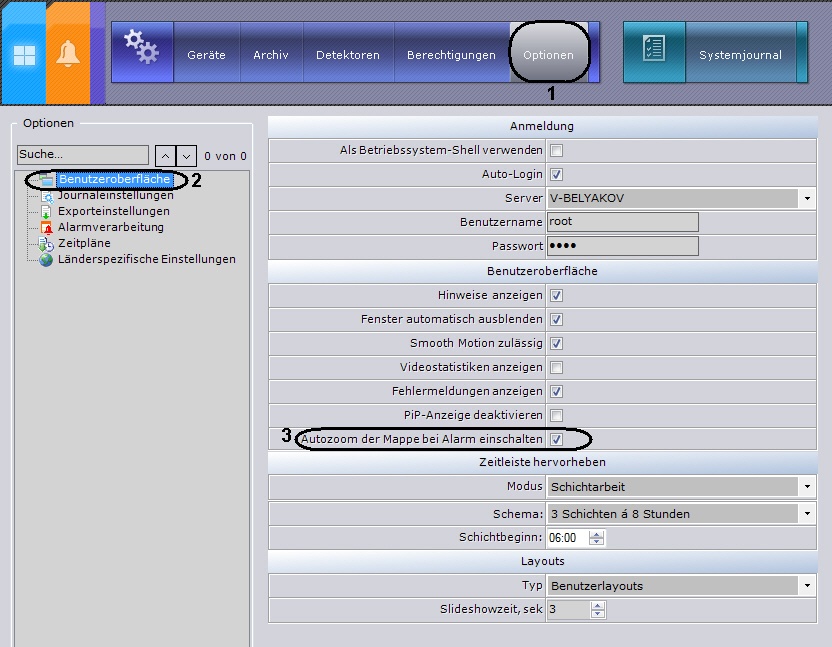This screenshot has height=647, width=832.
Task: Toggle Autozoom der Mappe bei Alarm checkbox
Action: (556, 439)
